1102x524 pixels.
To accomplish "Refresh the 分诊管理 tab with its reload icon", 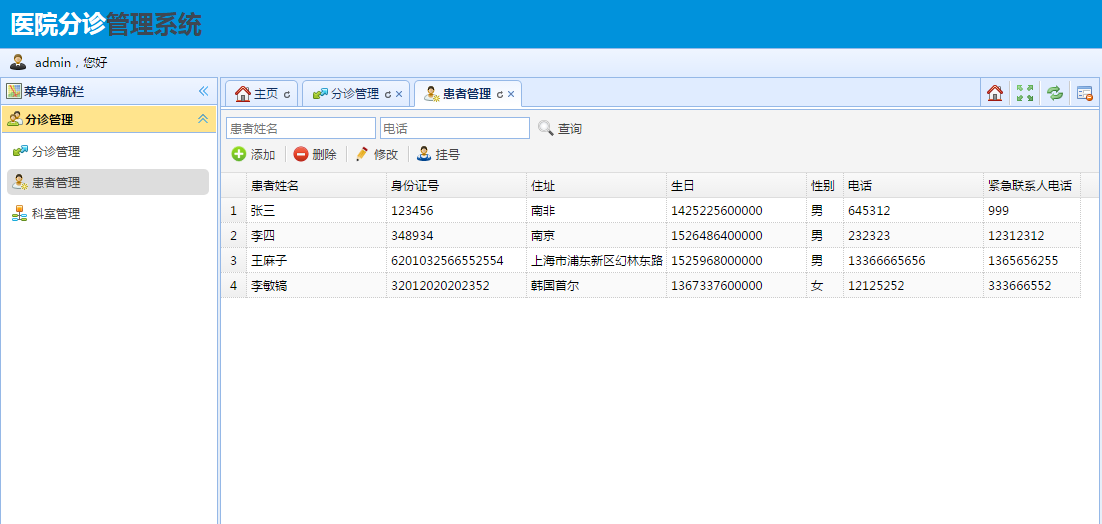I will pos(387,94).
